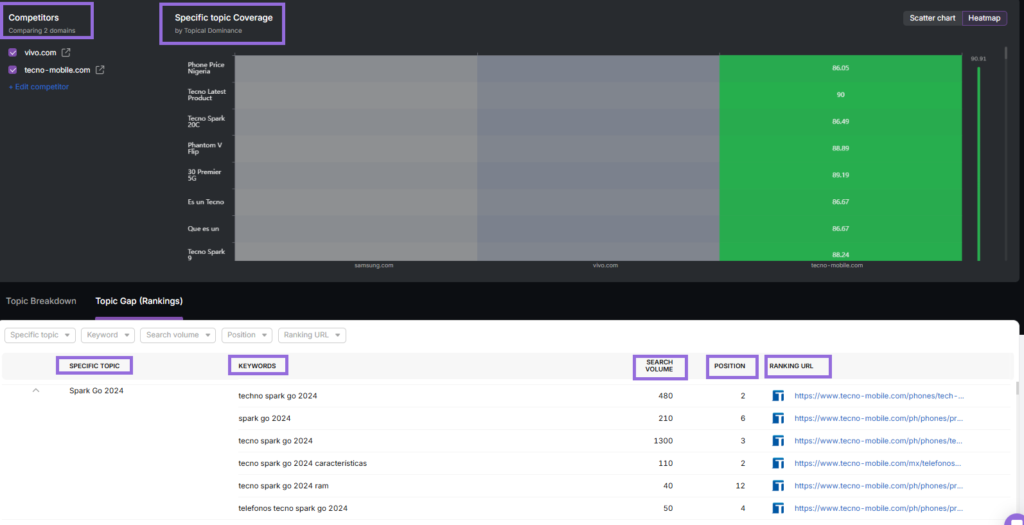Click the favicon in the 1300 search volume row
This screenshot has width=1024, height=525.
(778, 441)
